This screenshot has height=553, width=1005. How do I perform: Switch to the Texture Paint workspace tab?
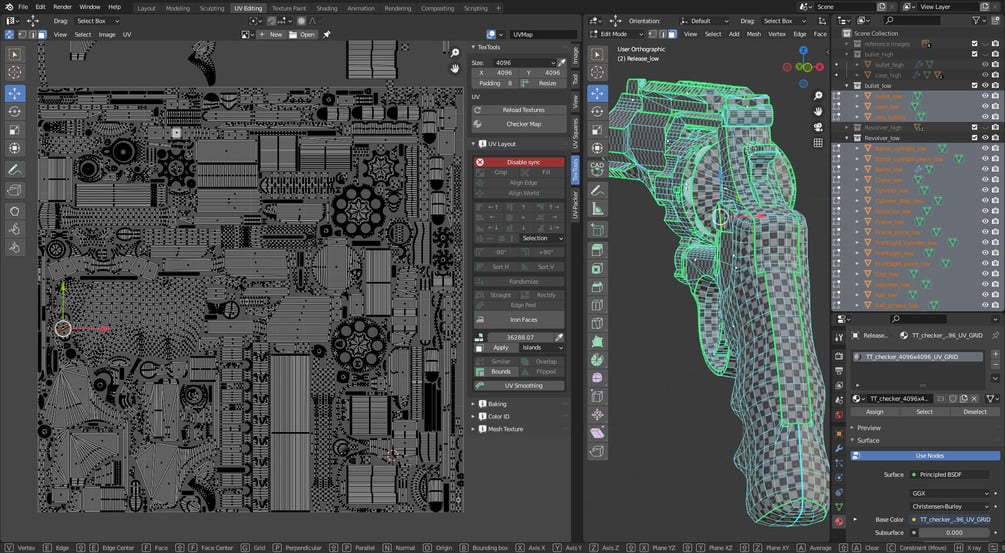(x=289, y=7)
